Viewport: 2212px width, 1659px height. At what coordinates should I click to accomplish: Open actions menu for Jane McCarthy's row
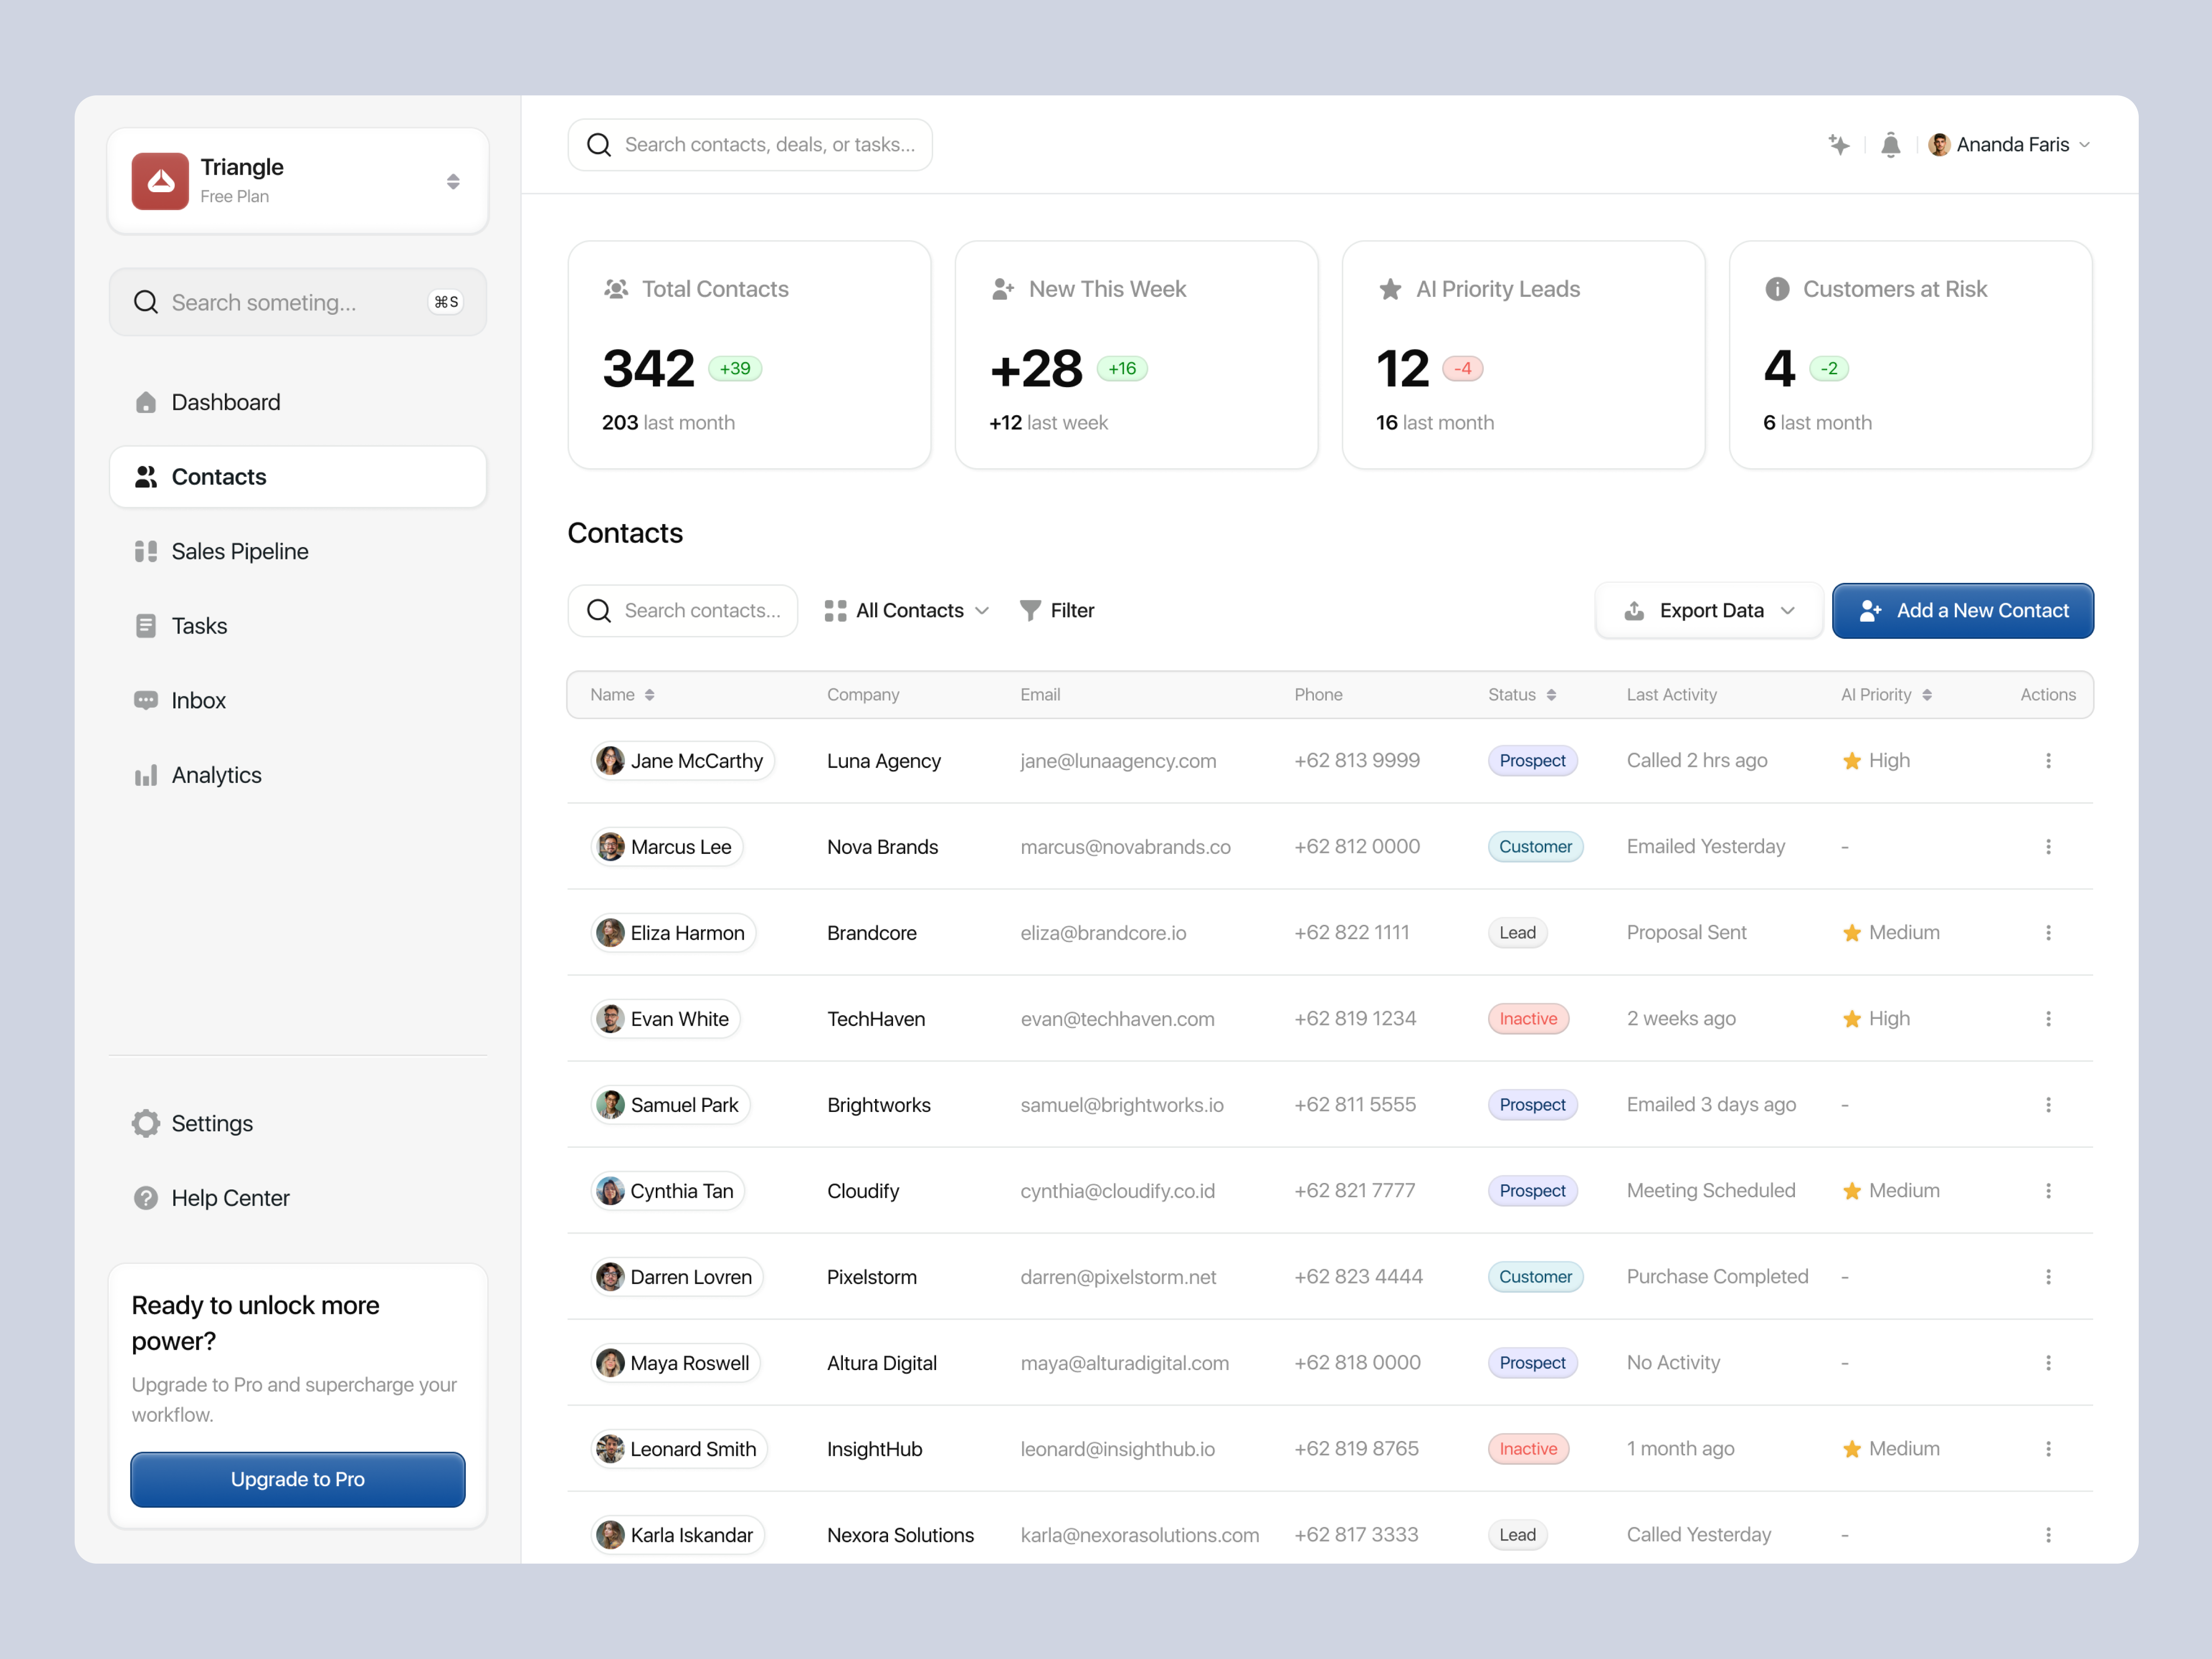click(x=2049, y=760)
